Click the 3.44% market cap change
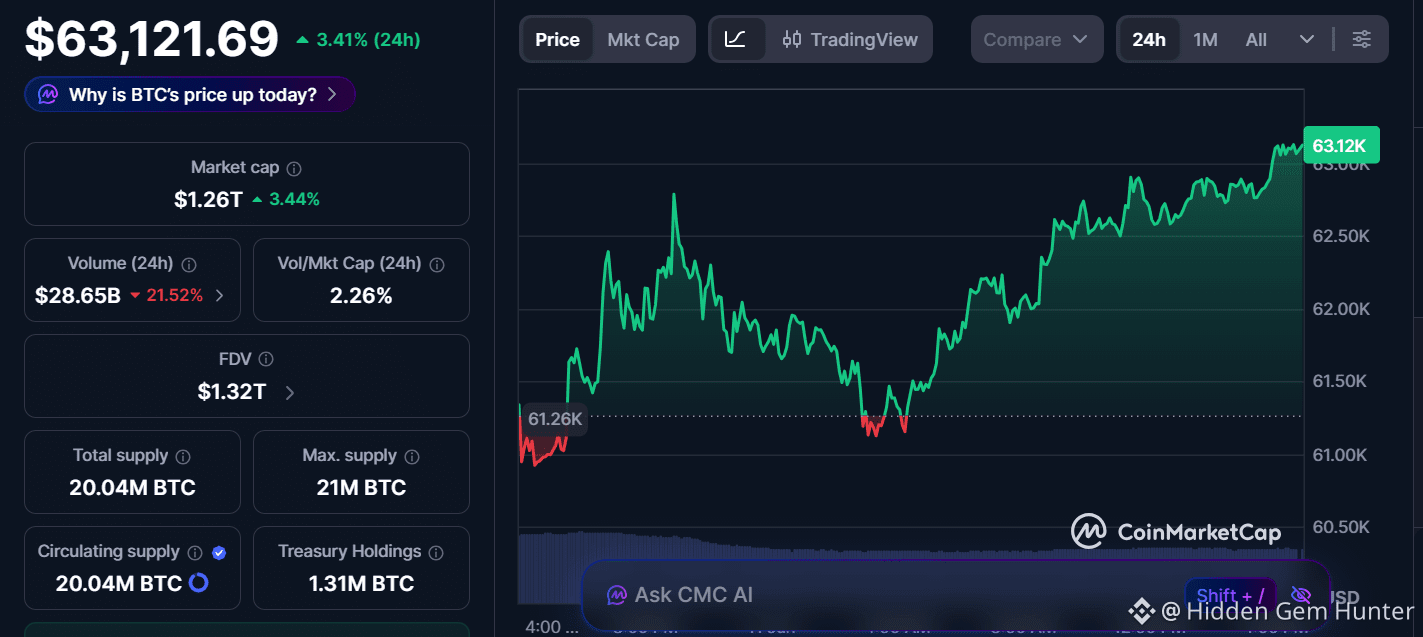 click(286, 200)
